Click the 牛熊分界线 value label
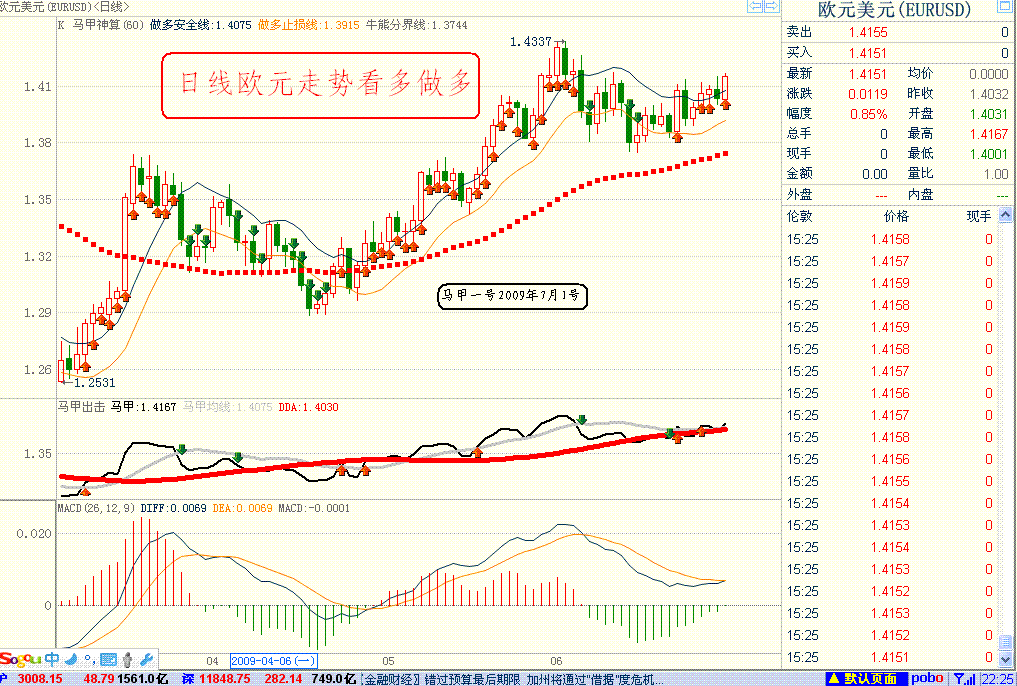Screen dimensions: 1017x686 417,25
